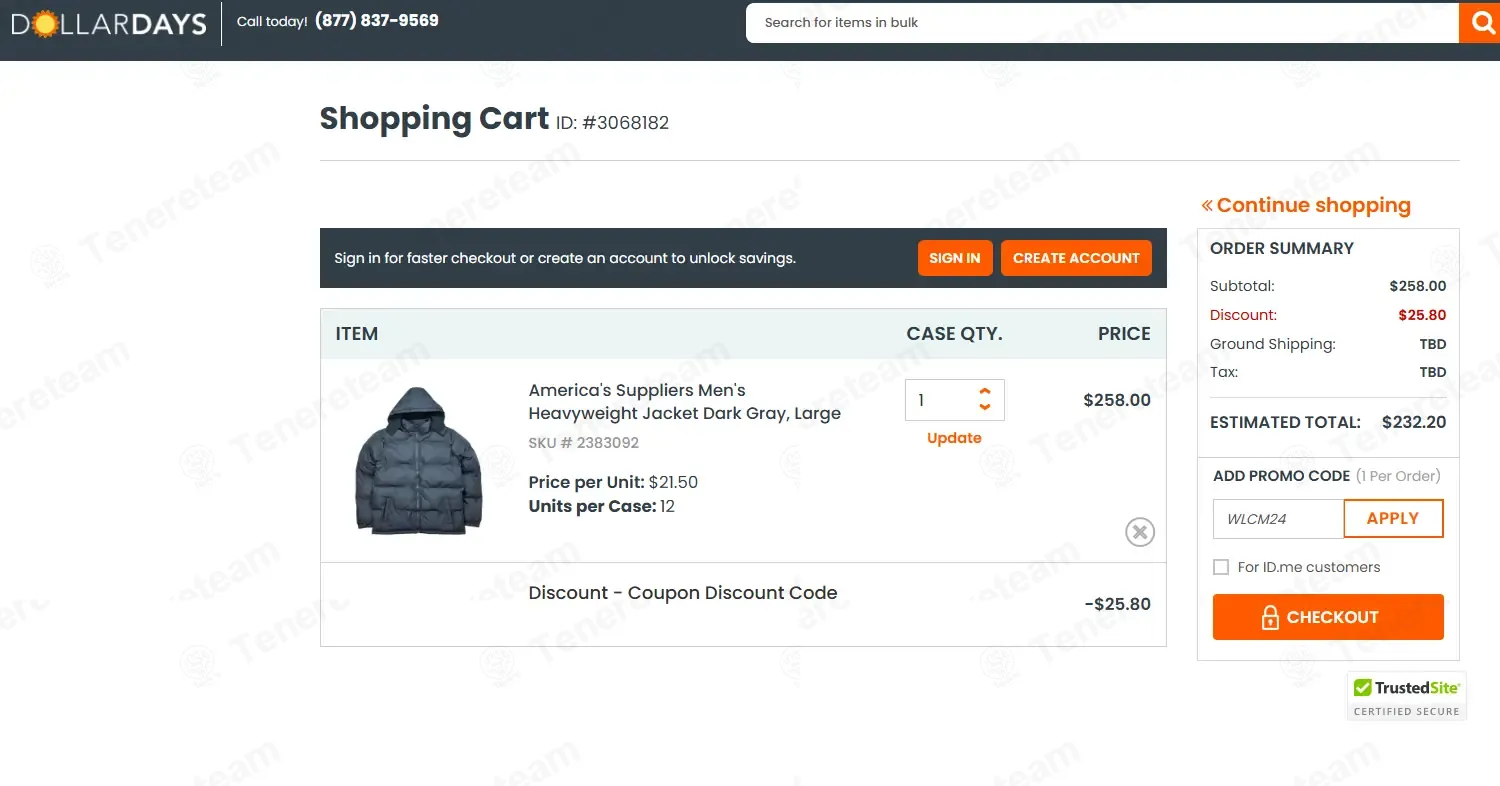1500x786 pixels.
Task: Click the ADD PROMO CODE label
Action: tap(1282, 476)
